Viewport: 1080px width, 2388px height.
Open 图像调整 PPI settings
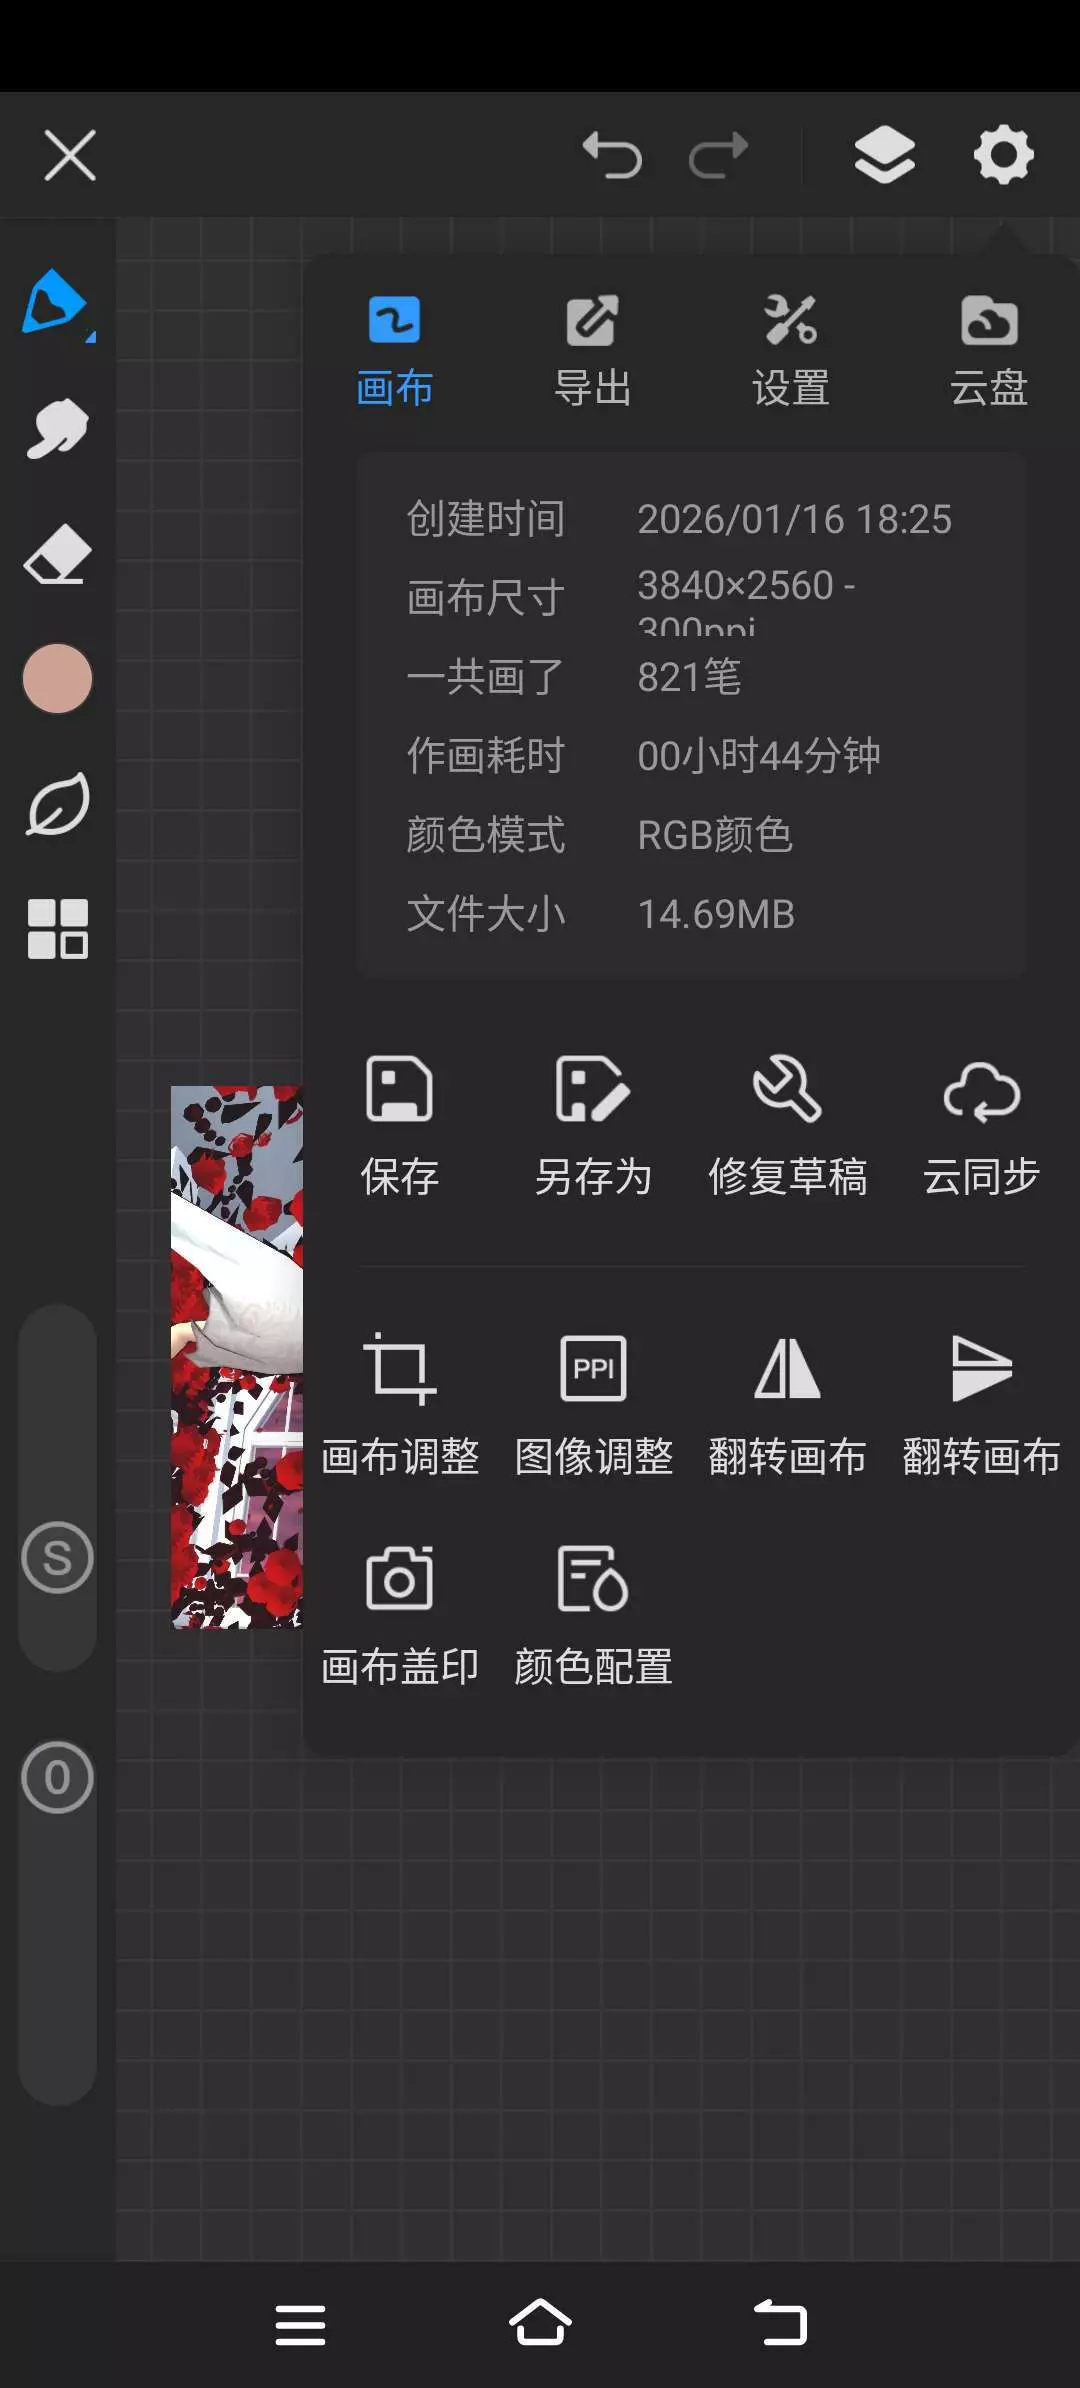click(593, 1405)
